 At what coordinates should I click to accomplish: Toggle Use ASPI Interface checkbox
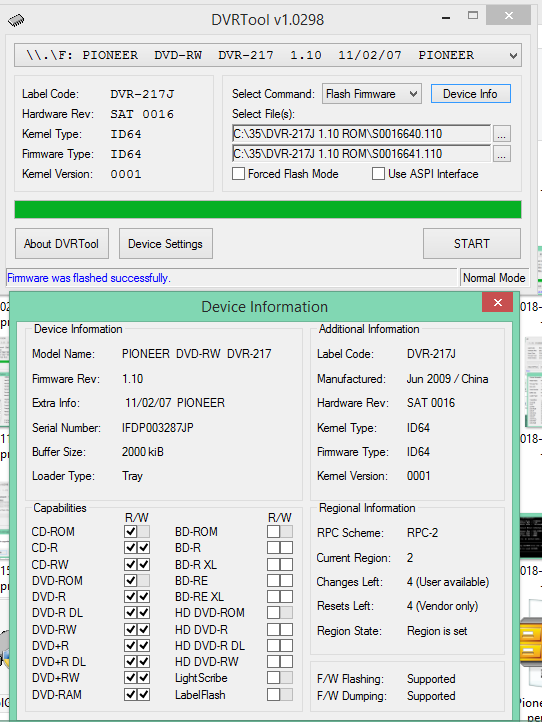(x=378, y=174)
